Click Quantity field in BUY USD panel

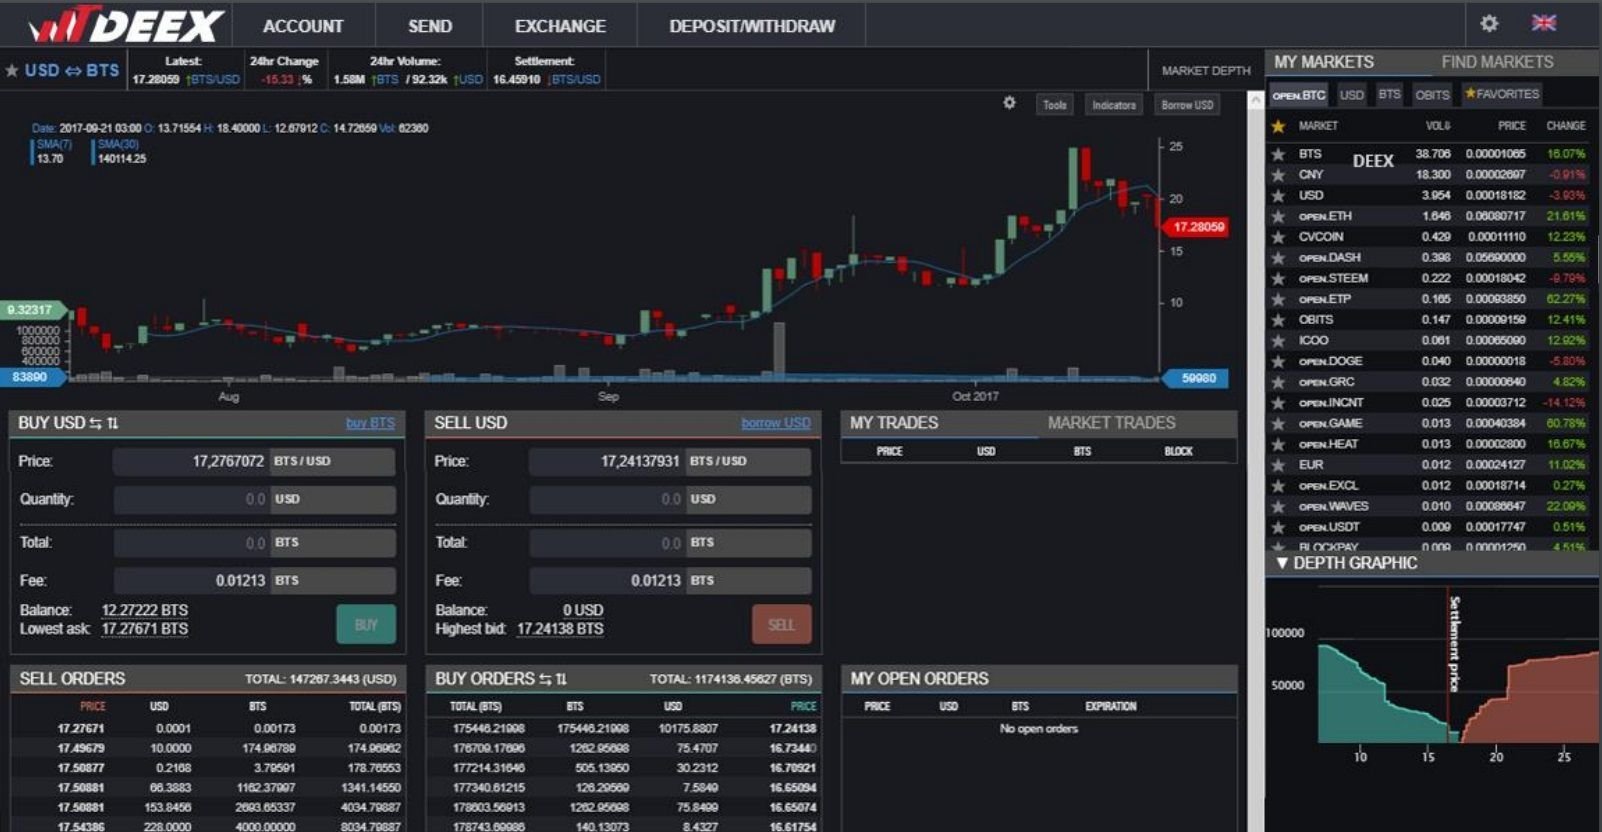pos(255,499)
